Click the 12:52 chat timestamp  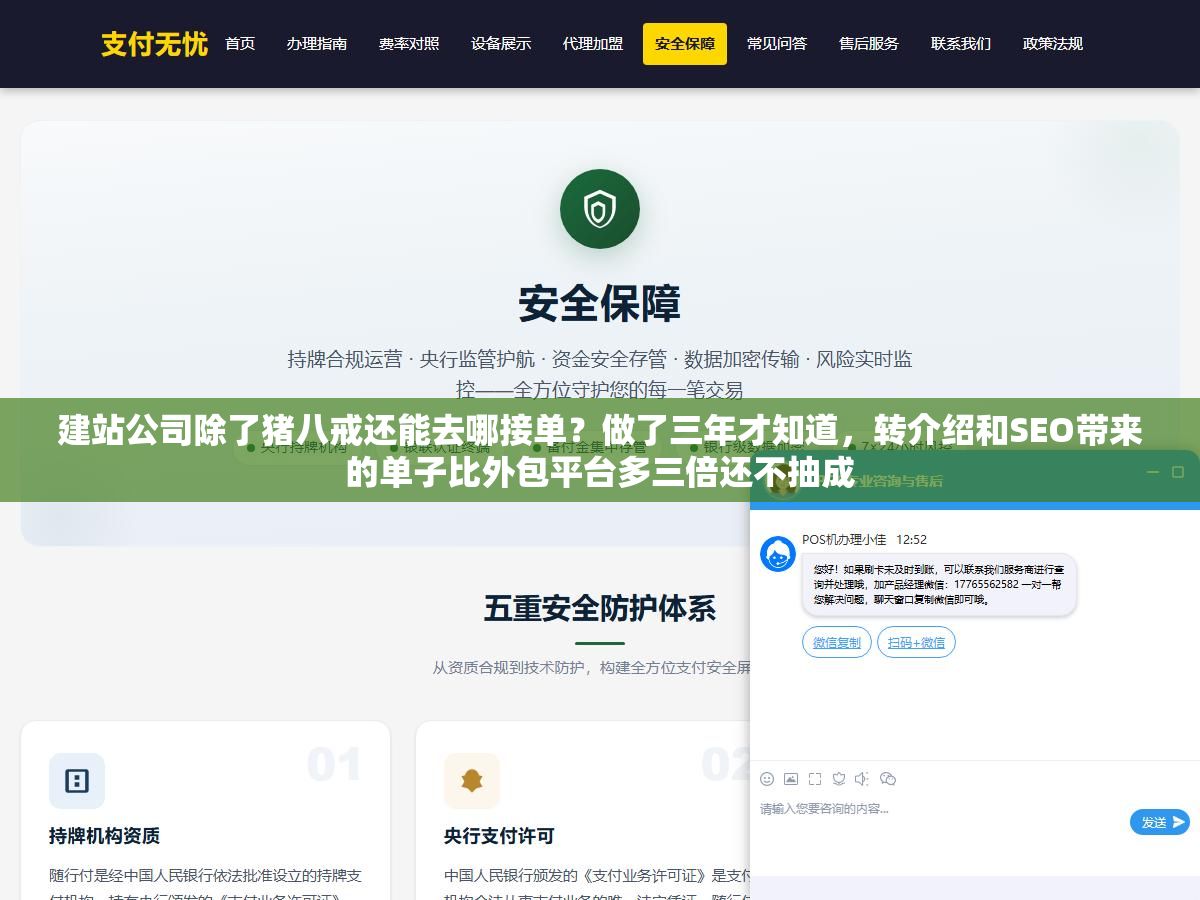pyautogui.click(x=911, y=539)
